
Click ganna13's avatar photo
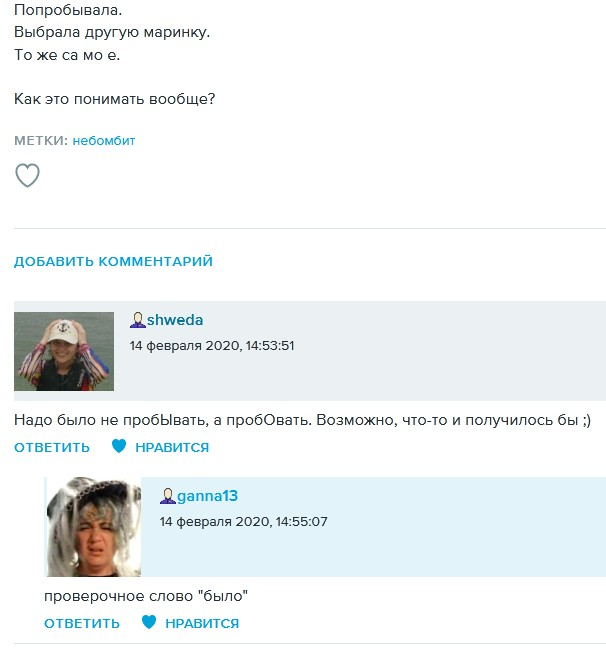click(x=93, y=527)
